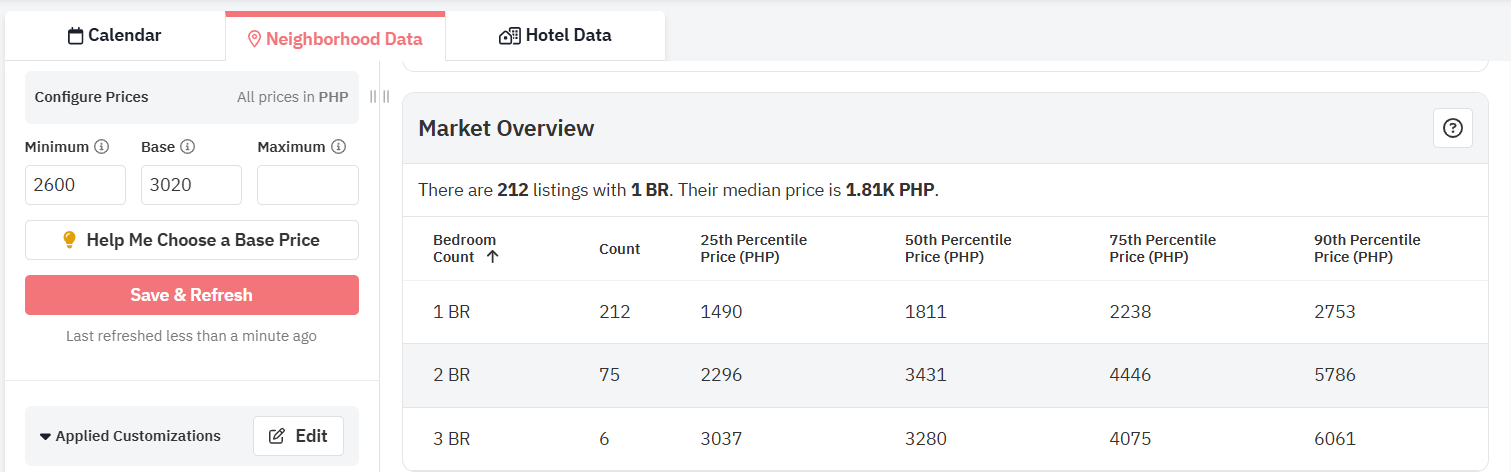Switch to the Calendar tab

(x=115, y=36)
